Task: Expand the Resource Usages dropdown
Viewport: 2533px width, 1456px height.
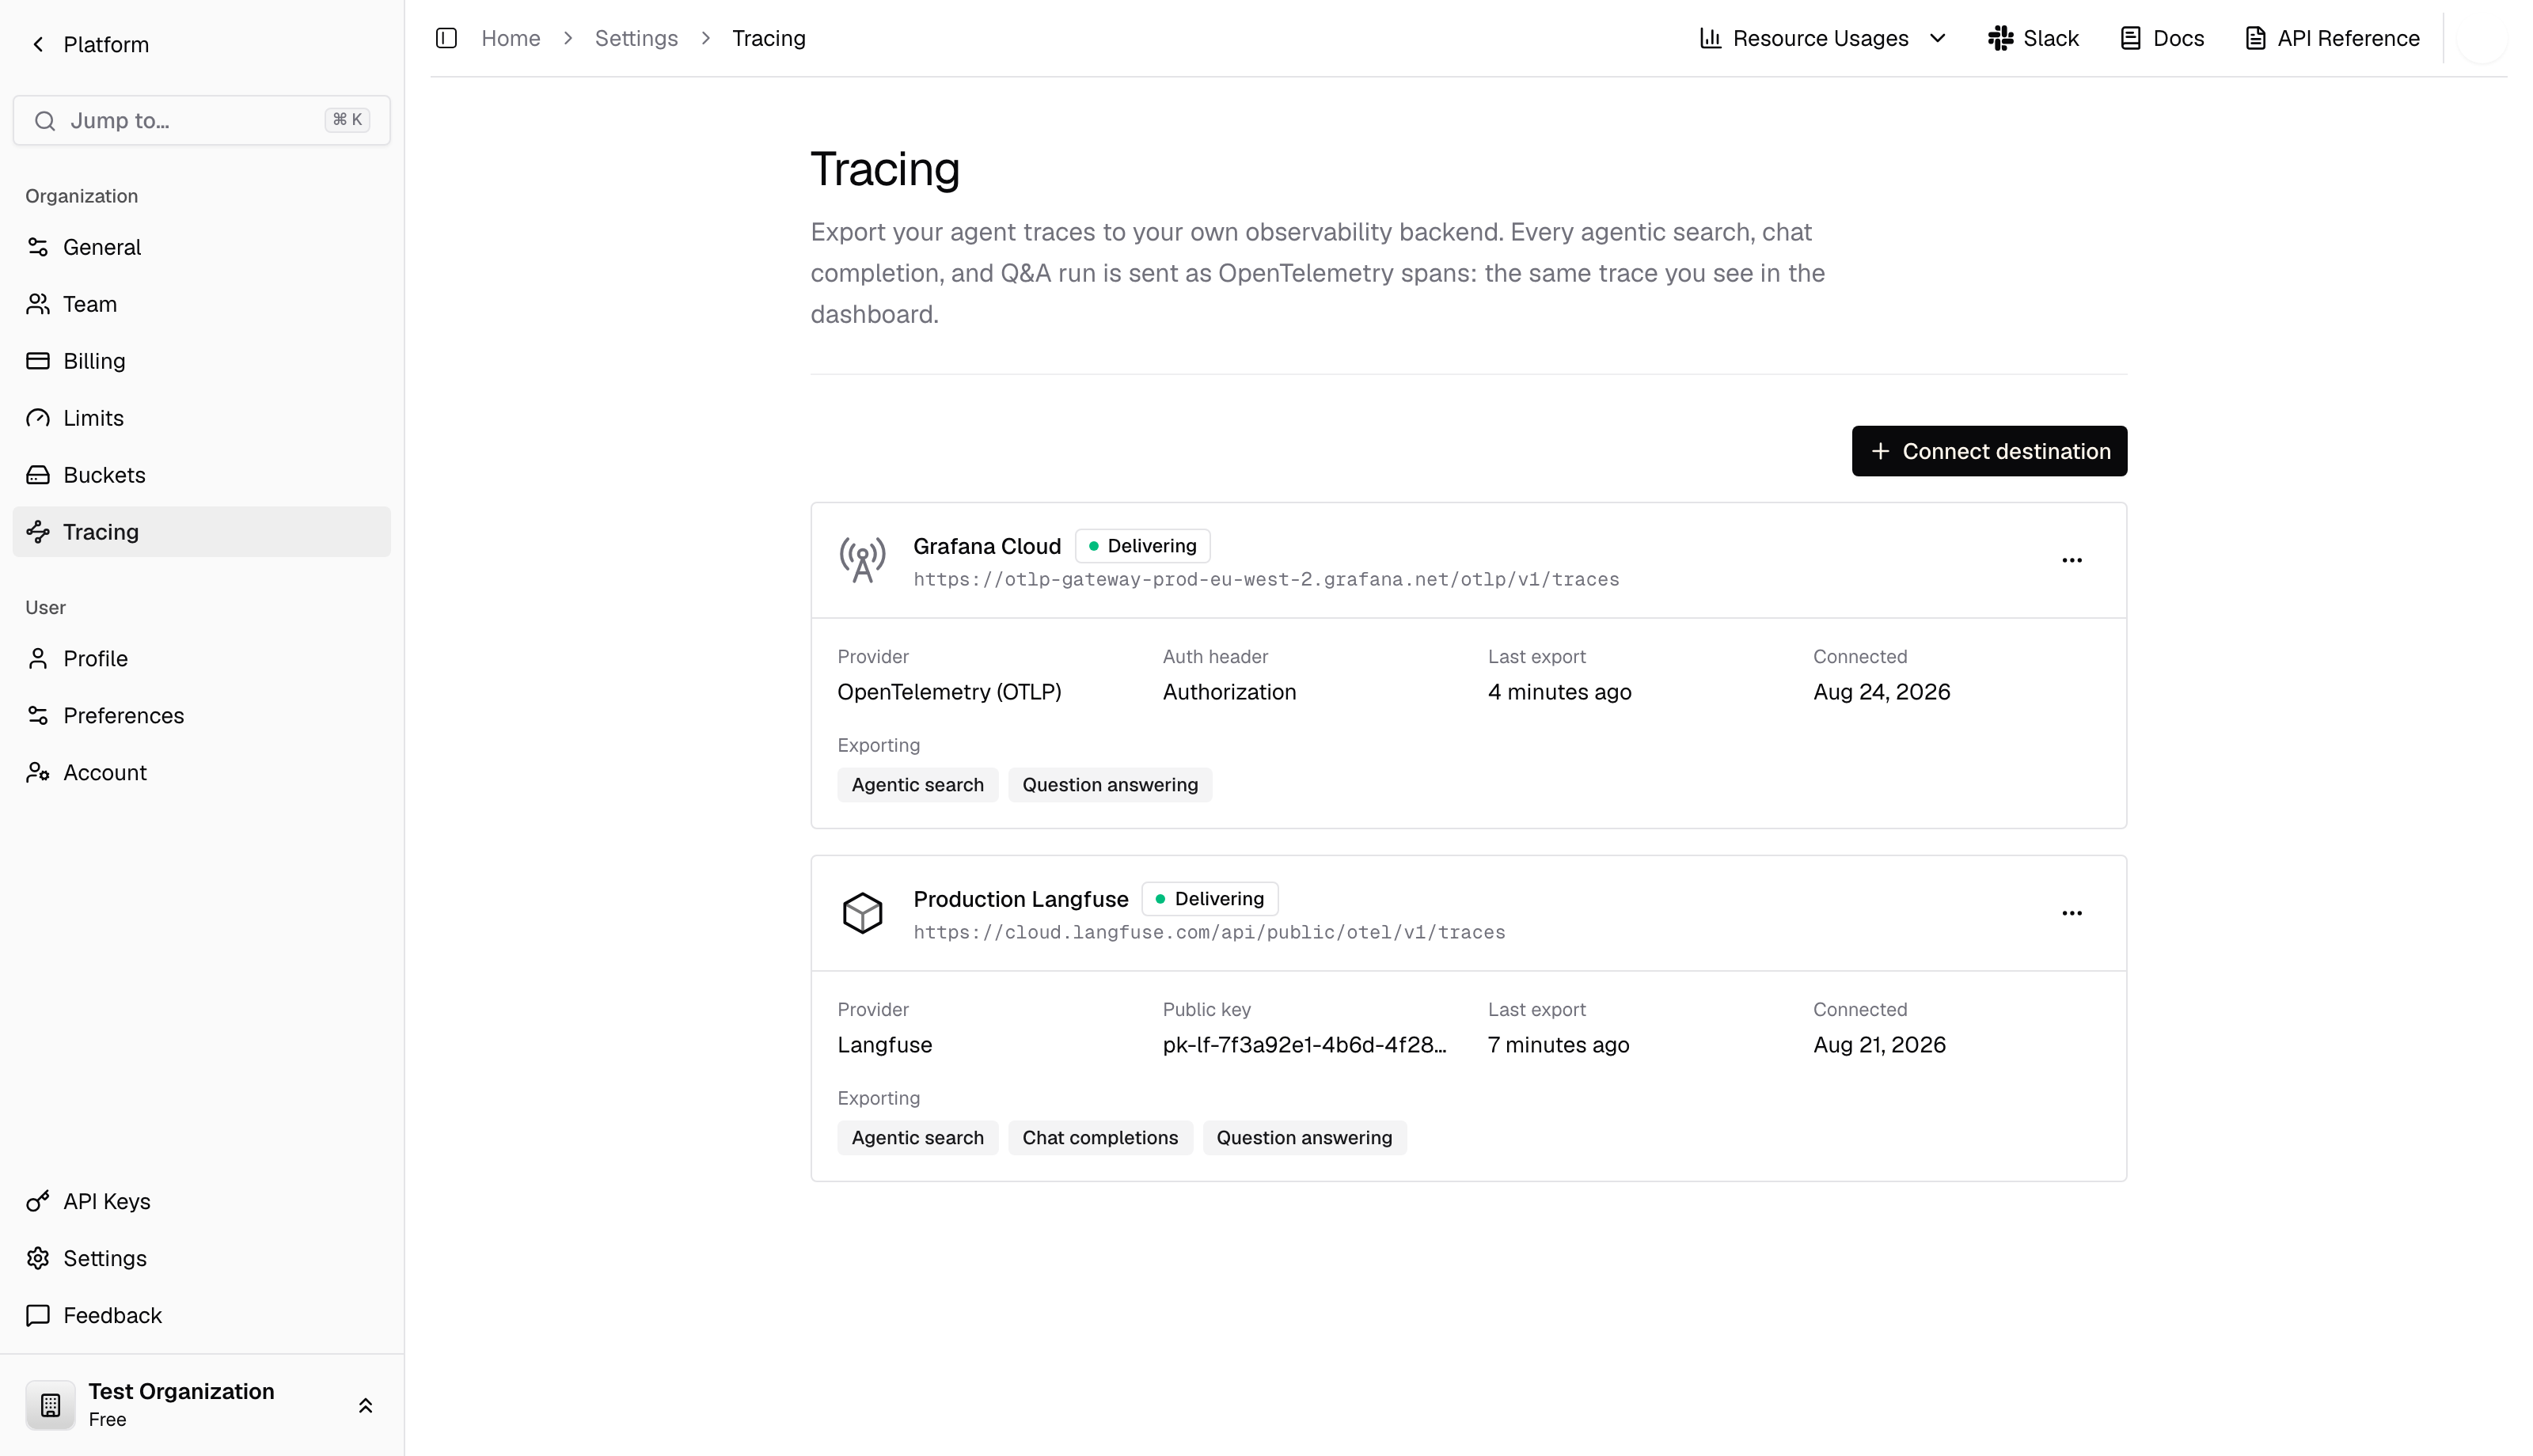Action: coord(1937,38)
